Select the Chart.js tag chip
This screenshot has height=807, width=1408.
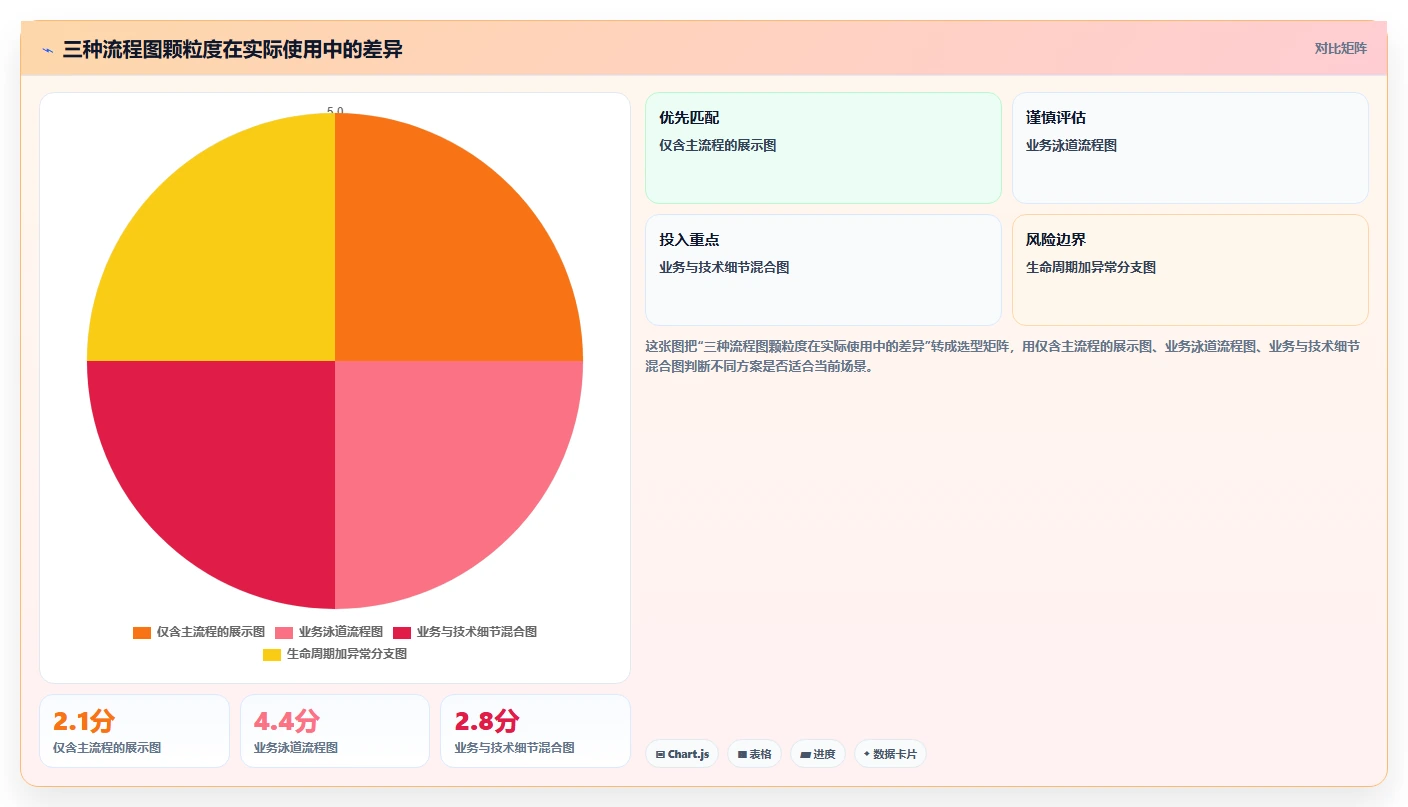[682, 754]
